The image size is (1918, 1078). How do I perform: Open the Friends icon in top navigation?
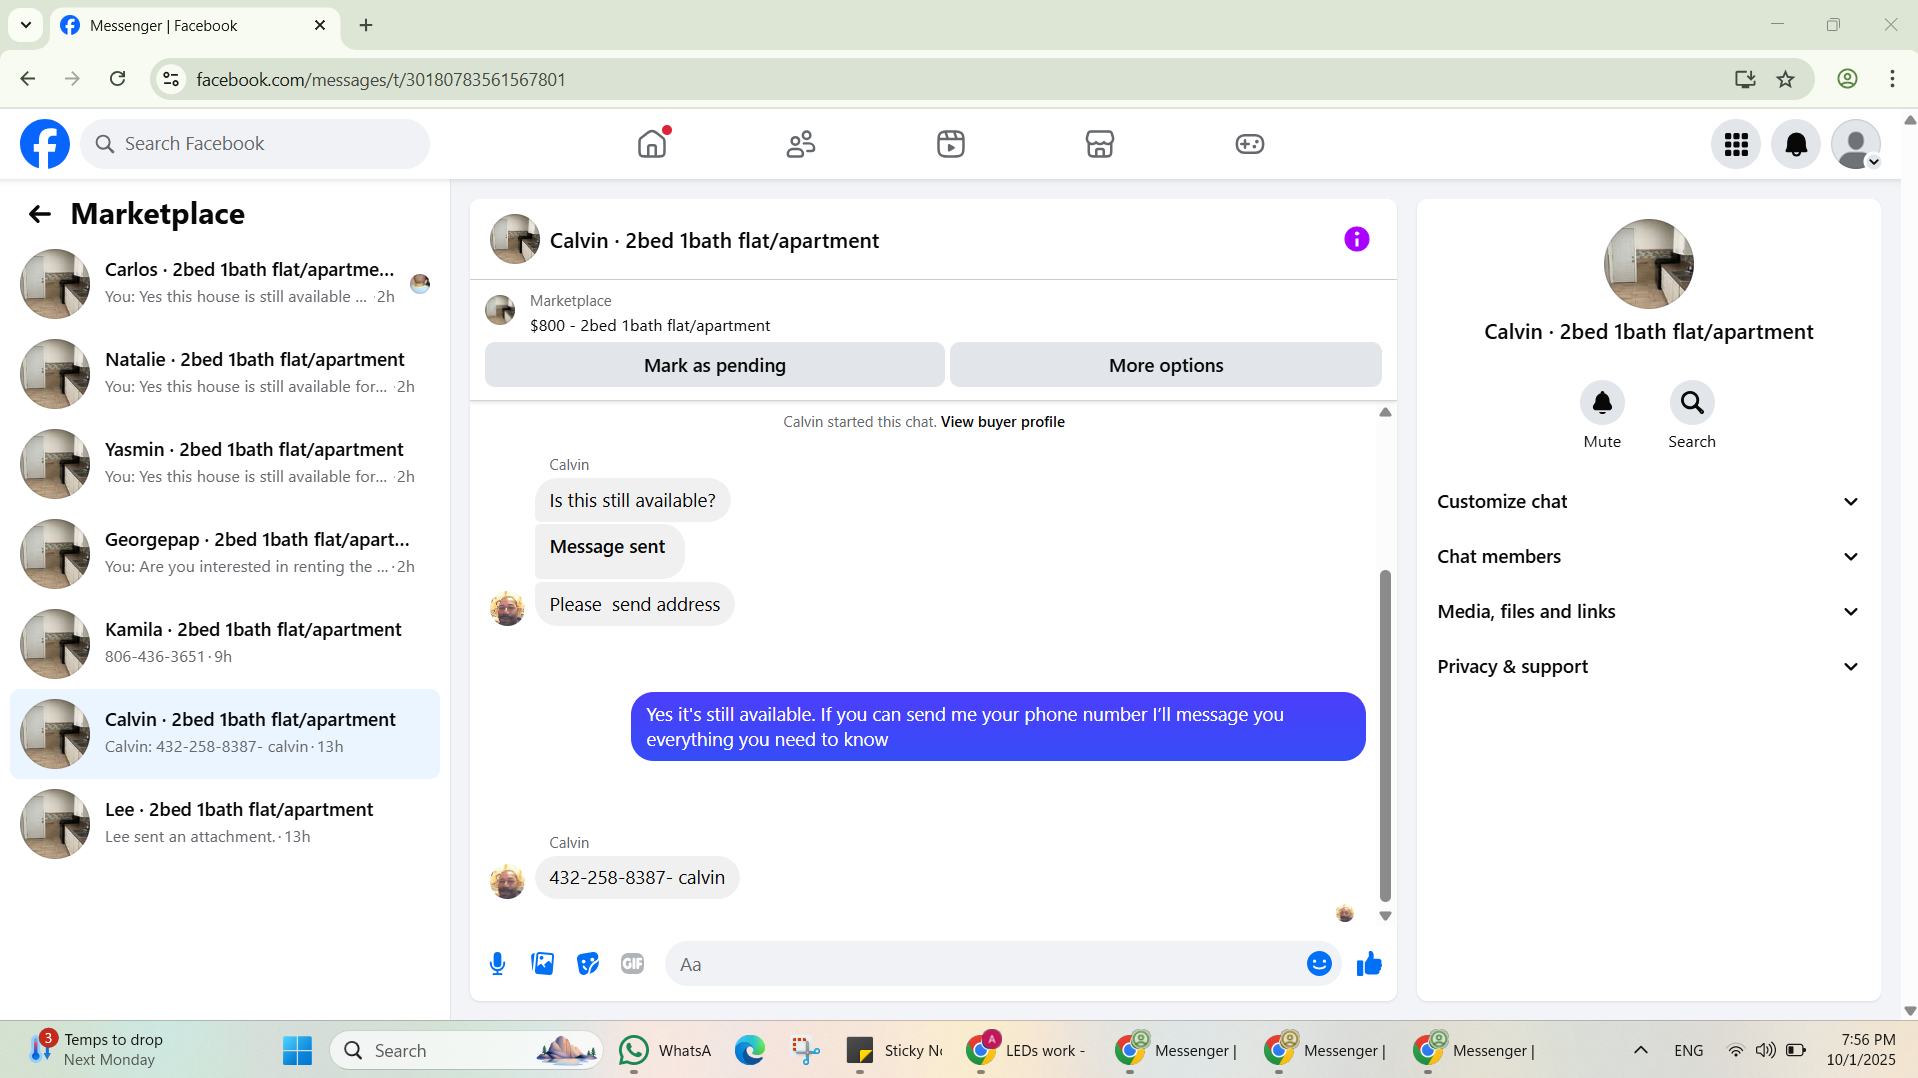[x=801, y=144]
